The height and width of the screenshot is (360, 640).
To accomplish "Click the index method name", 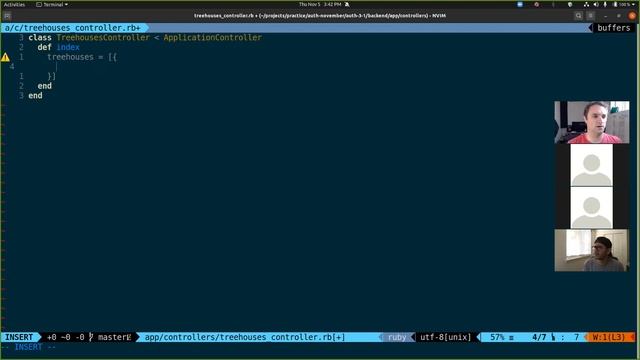I will [68, 47].
